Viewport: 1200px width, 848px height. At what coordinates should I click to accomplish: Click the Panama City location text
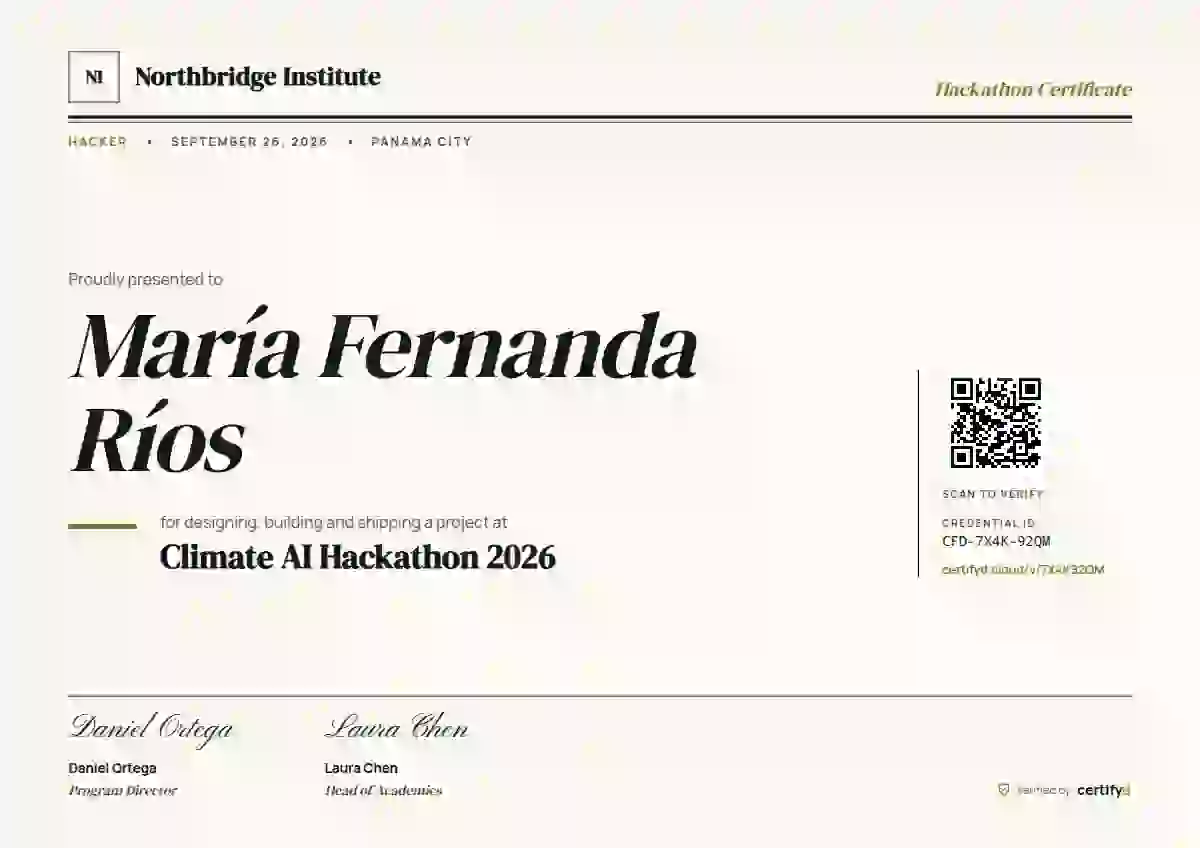421,142
